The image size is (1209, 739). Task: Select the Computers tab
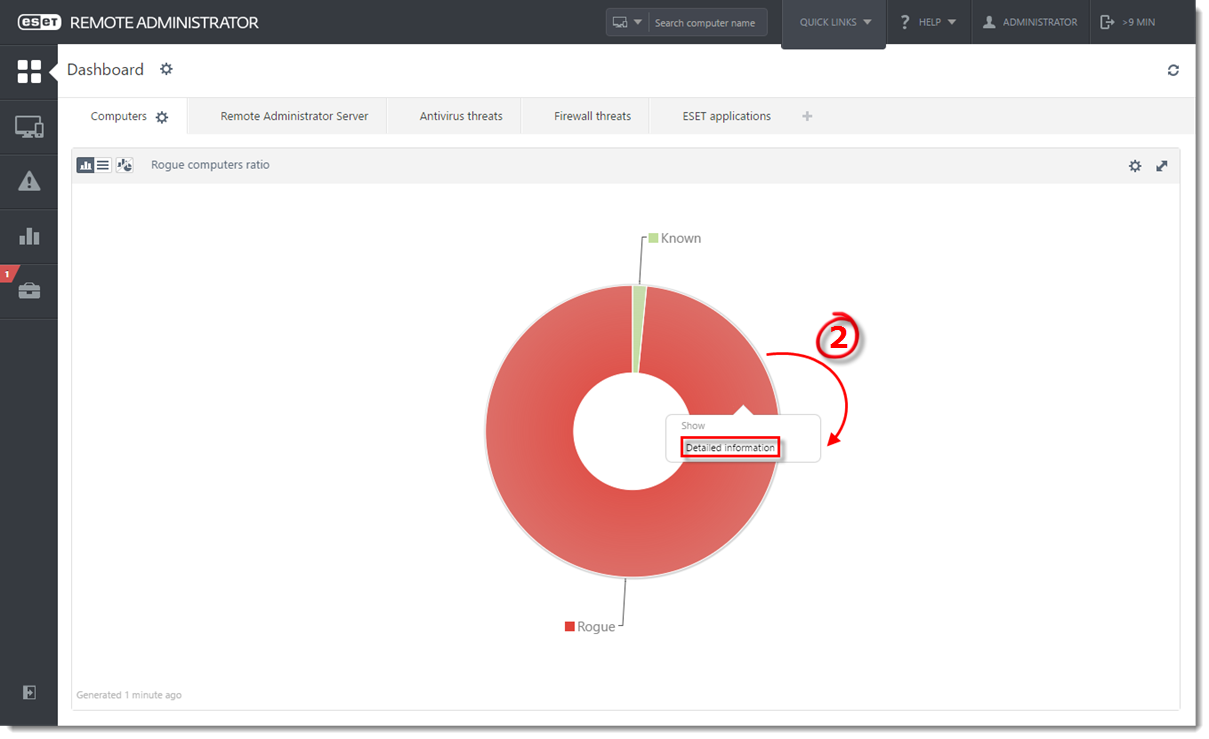(x=119, y=116)
